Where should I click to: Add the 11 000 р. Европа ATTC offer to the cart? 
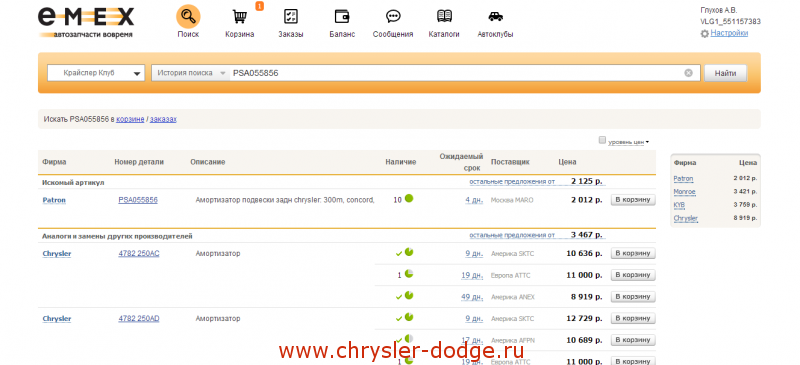pos(633,275)
